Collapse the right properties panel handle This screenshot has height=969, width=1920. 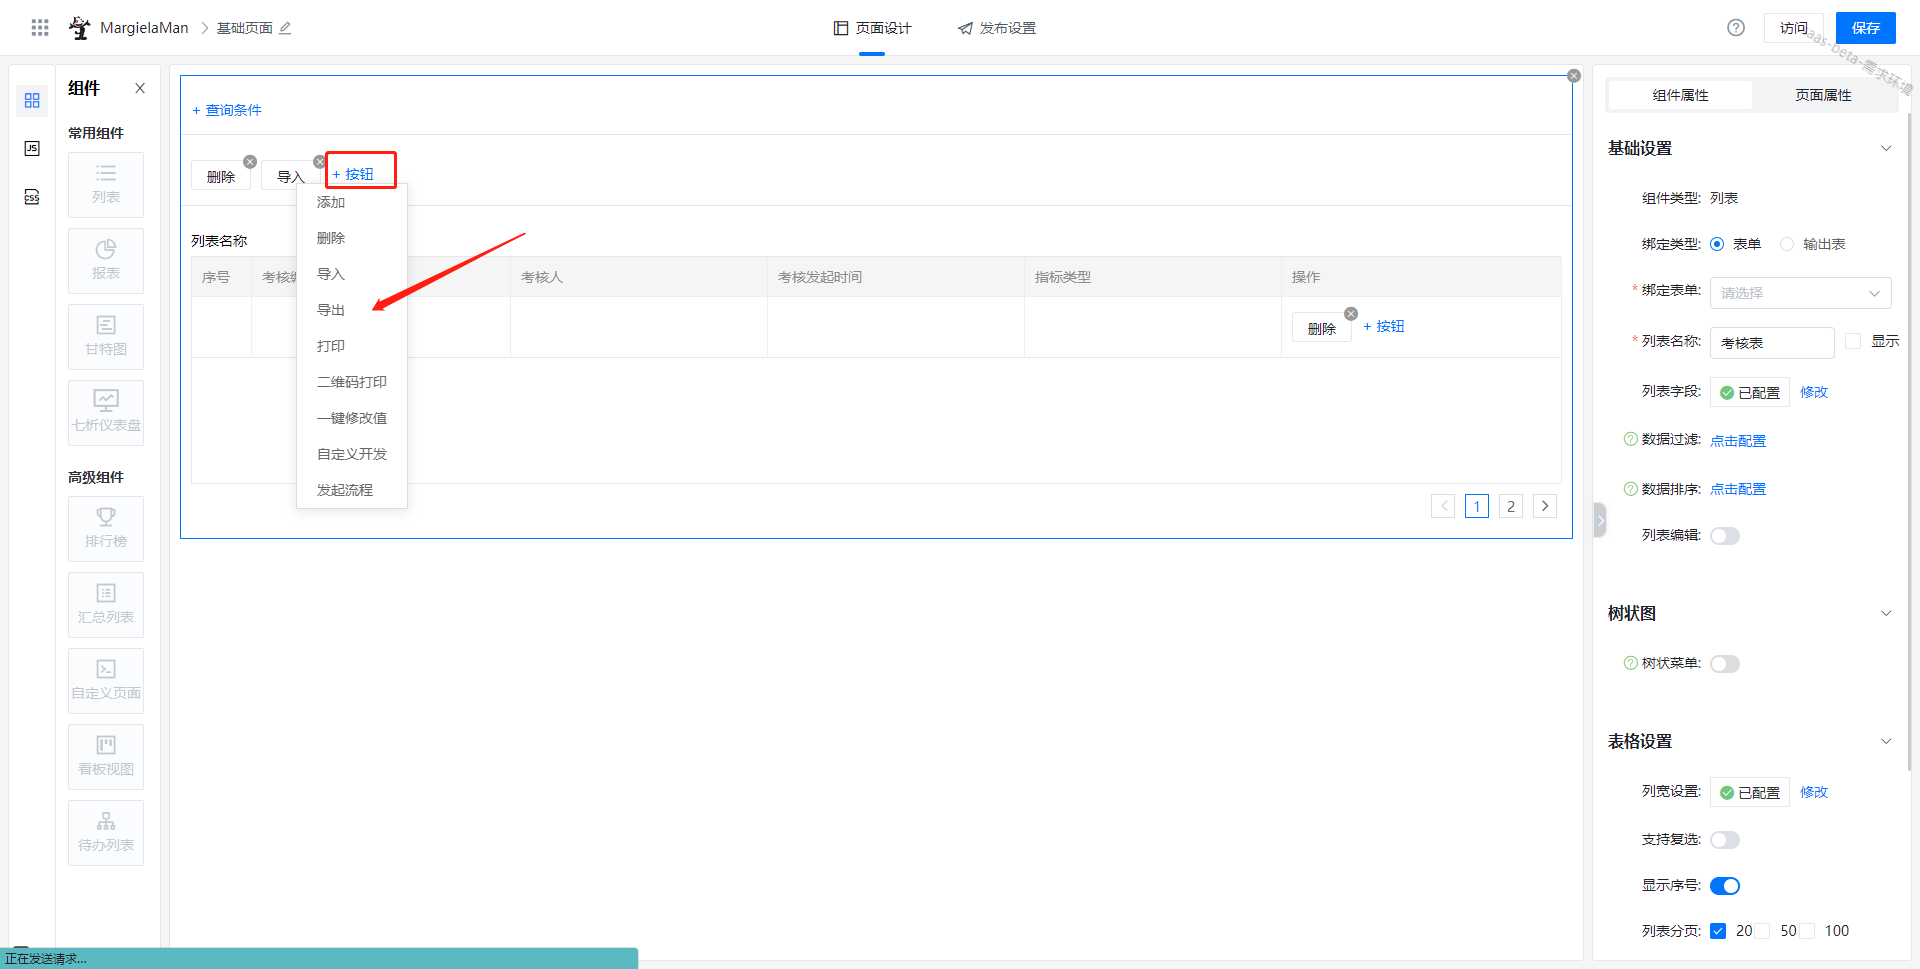tap(1600, 520)
